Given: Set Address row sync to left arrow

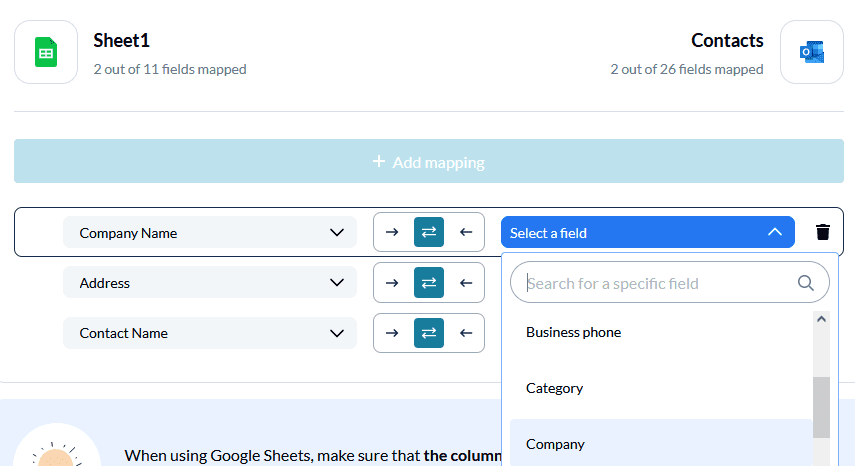Looking at the screenshot, I should coord(466,283).
